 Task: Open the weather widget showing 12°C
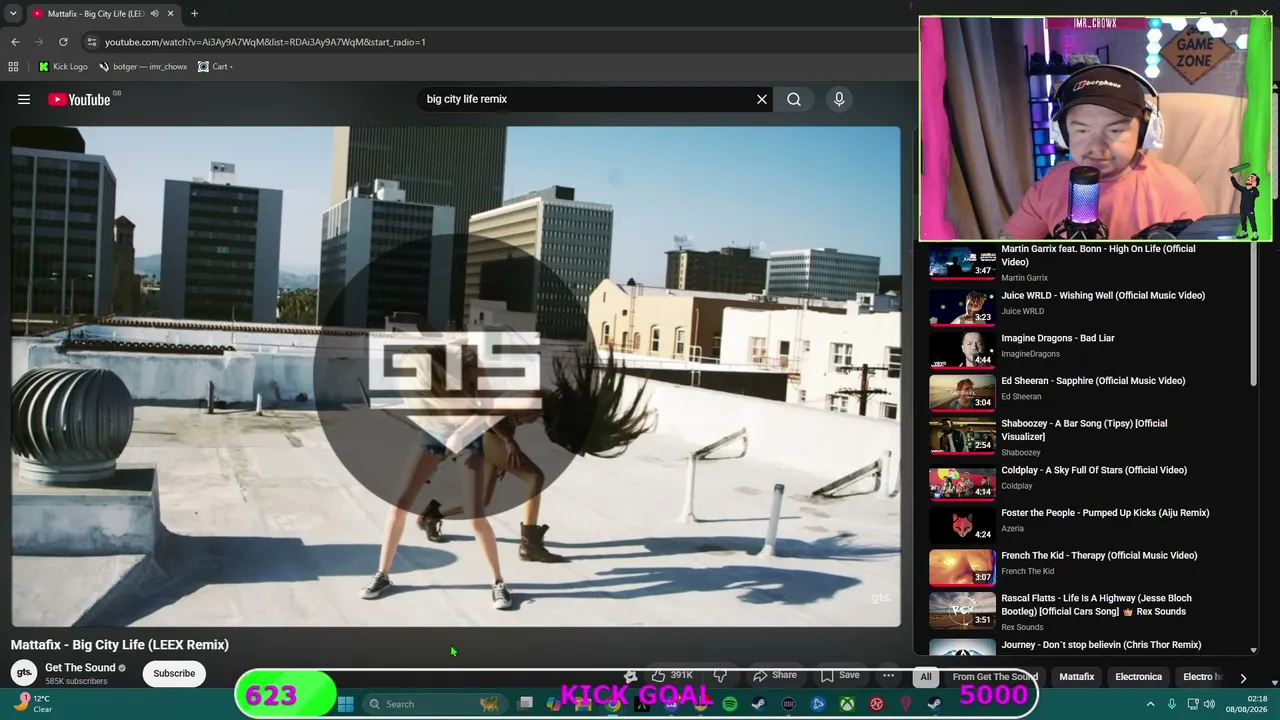(x=32, y=704)
